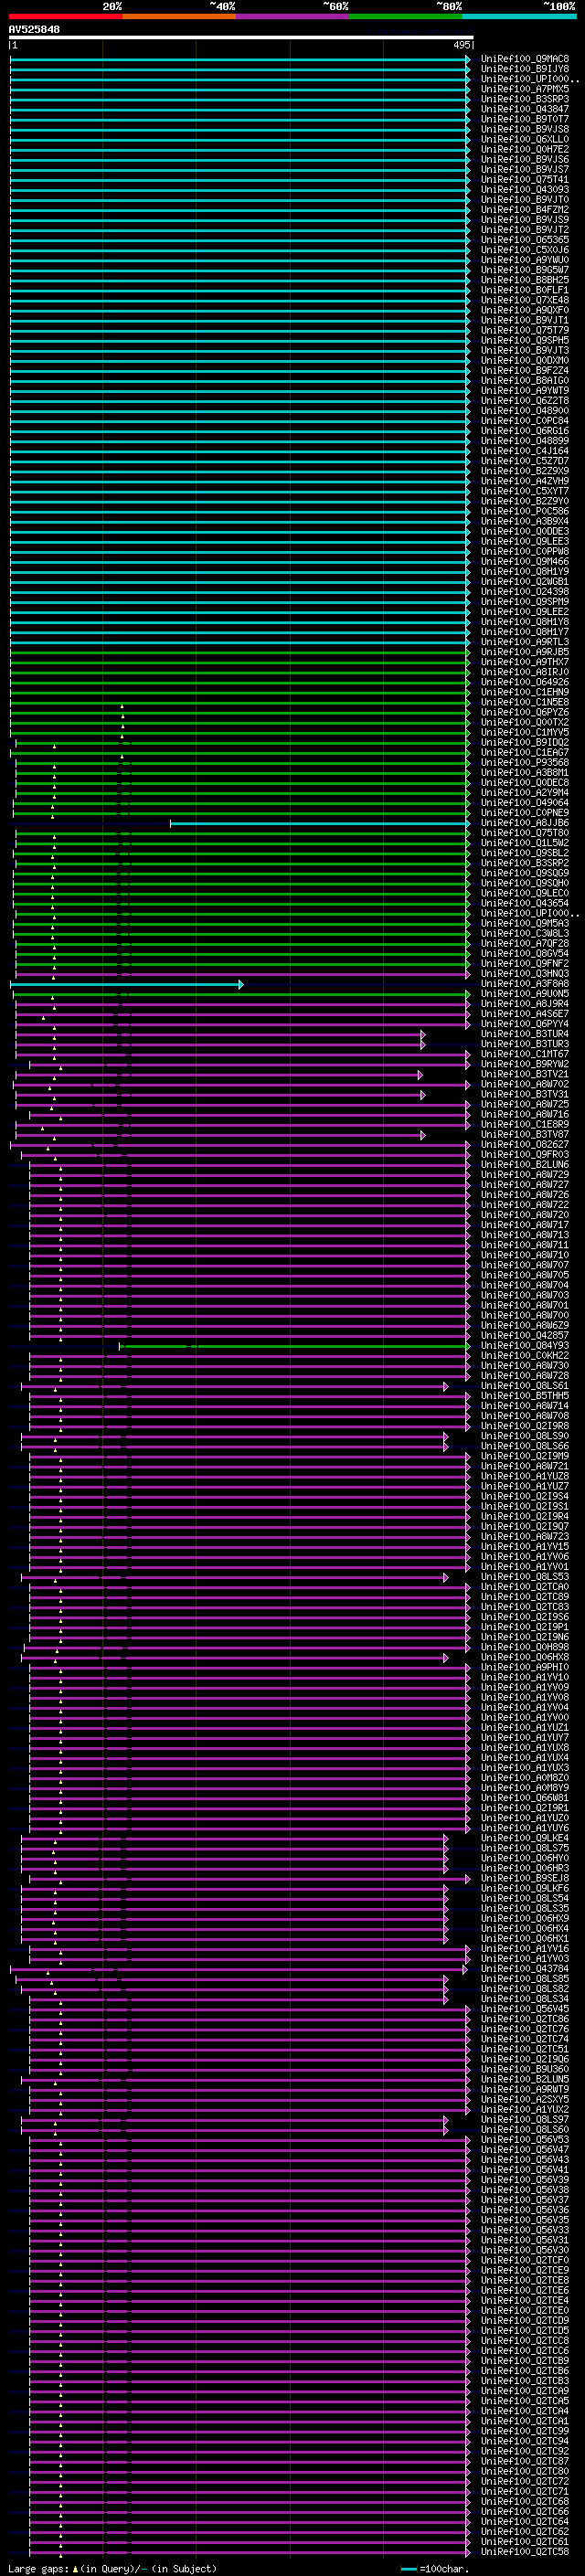585x2576 pixels.
Task: Click hit label UniRef100_A9U0N5
Action: pos(525,994)
